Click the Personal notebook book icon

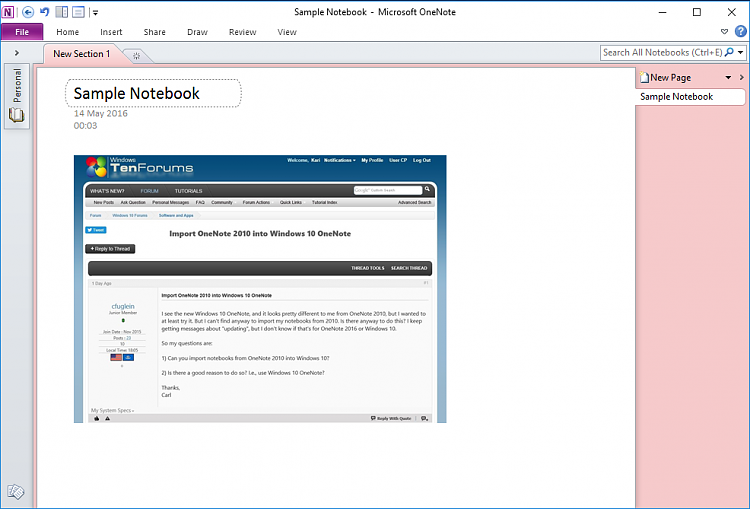coord(16,115)
